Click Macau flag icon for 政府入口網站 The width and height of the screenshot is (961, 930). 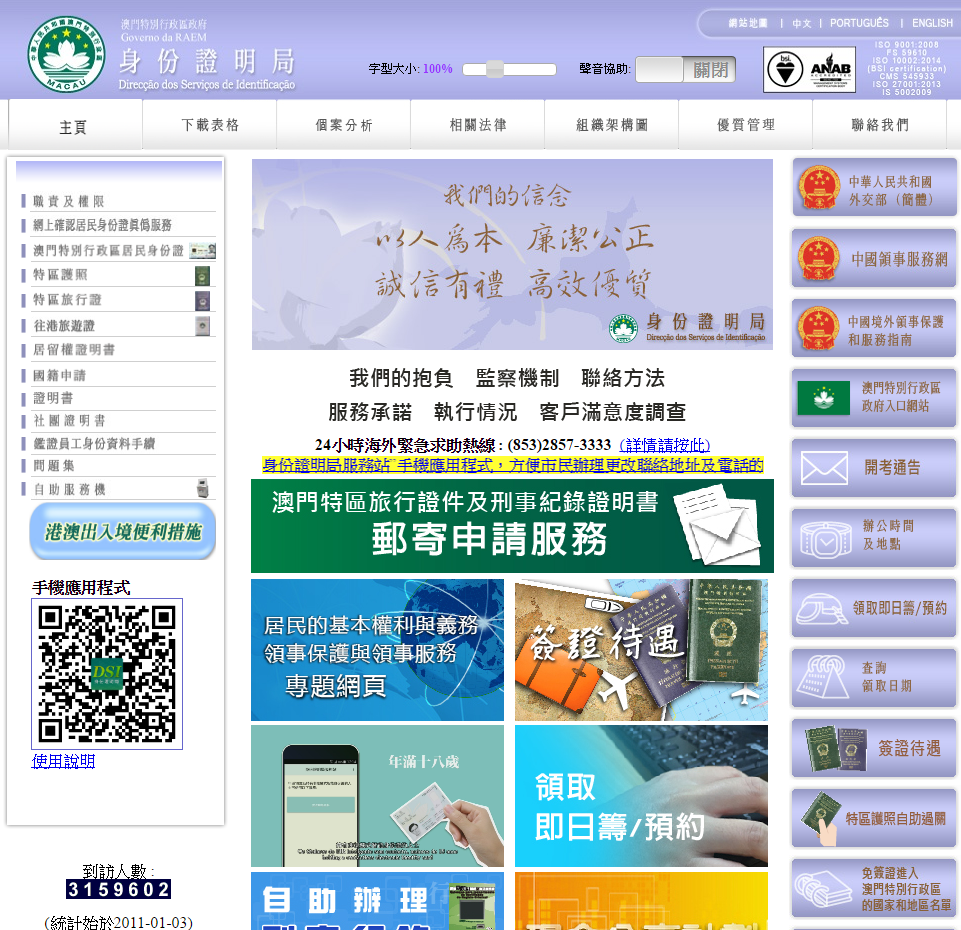[x=823, y=398]
